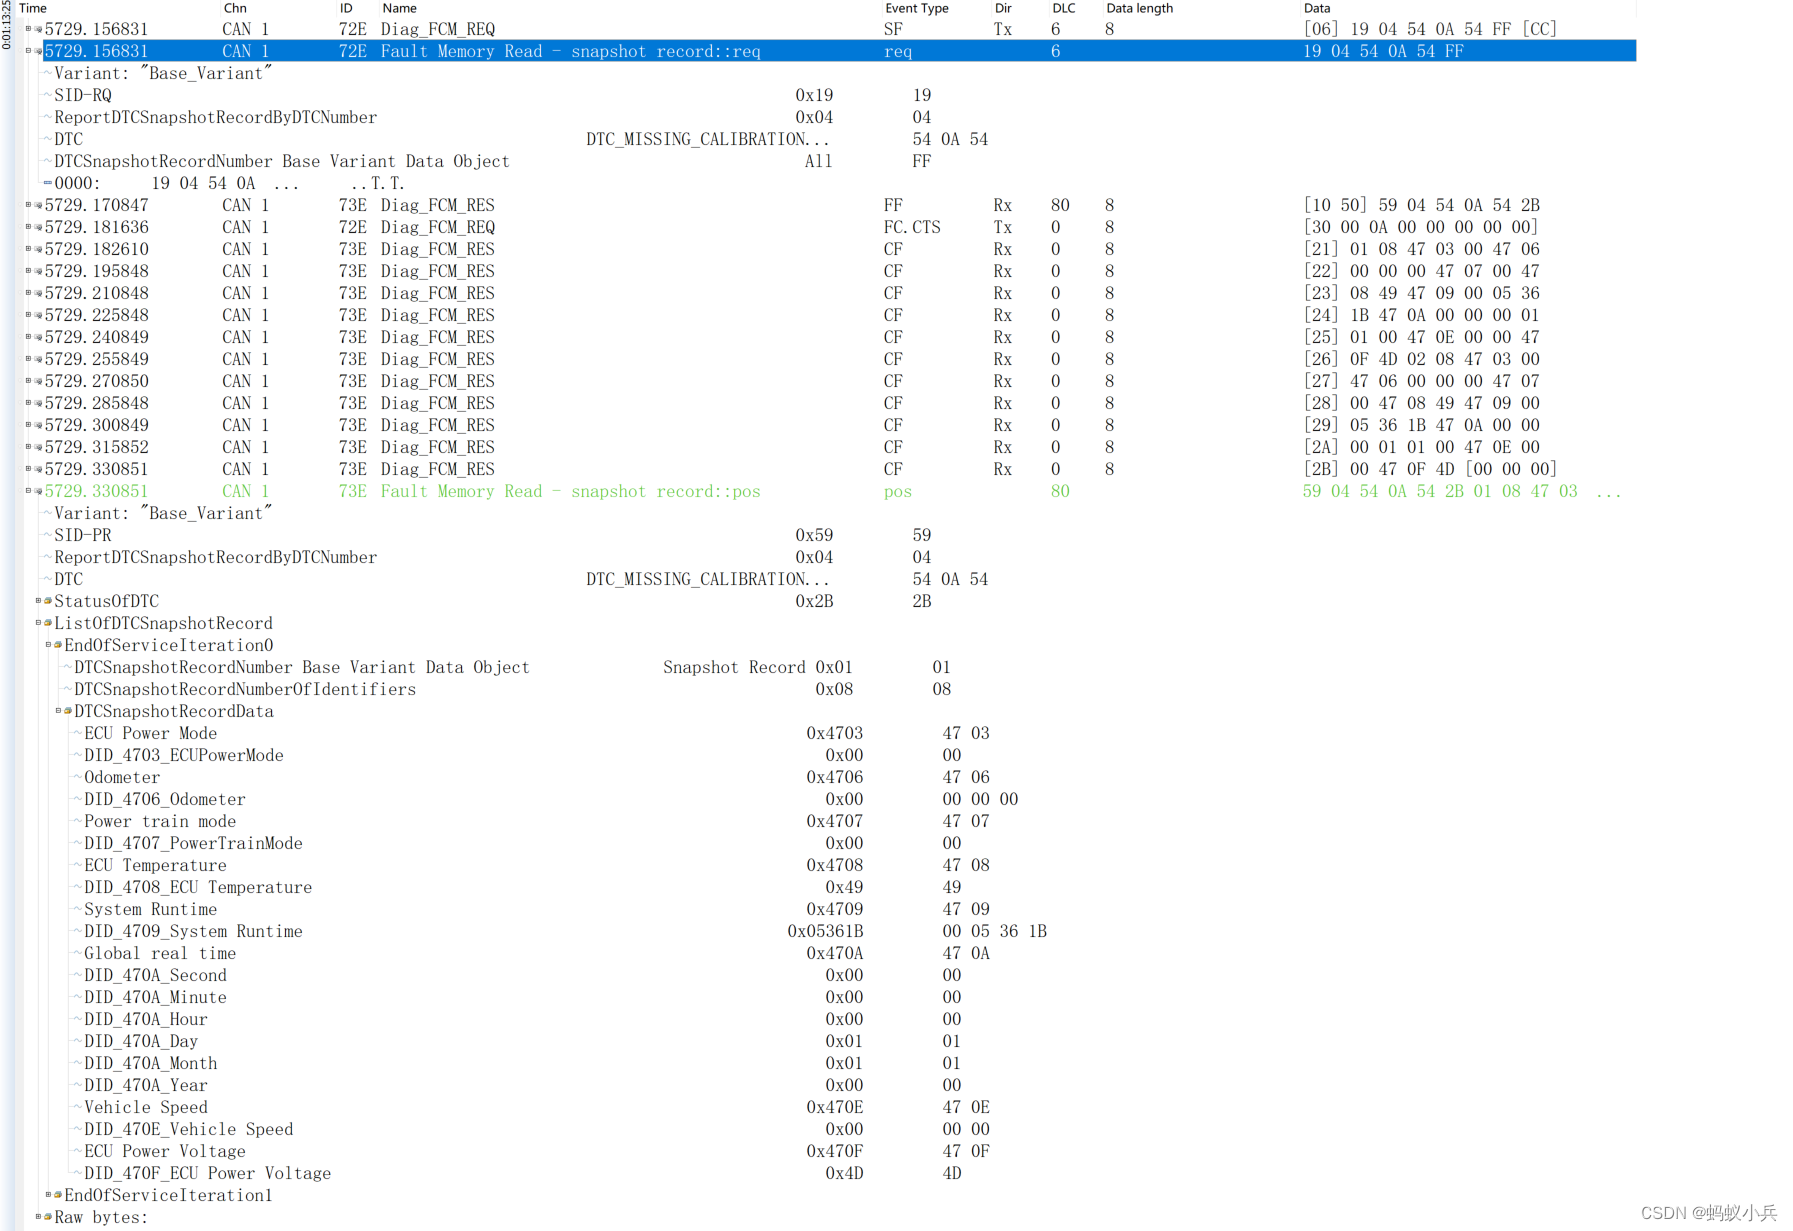
Task: Click the DTCSnapshotRecordData node icon
Action: pos(68,711)
